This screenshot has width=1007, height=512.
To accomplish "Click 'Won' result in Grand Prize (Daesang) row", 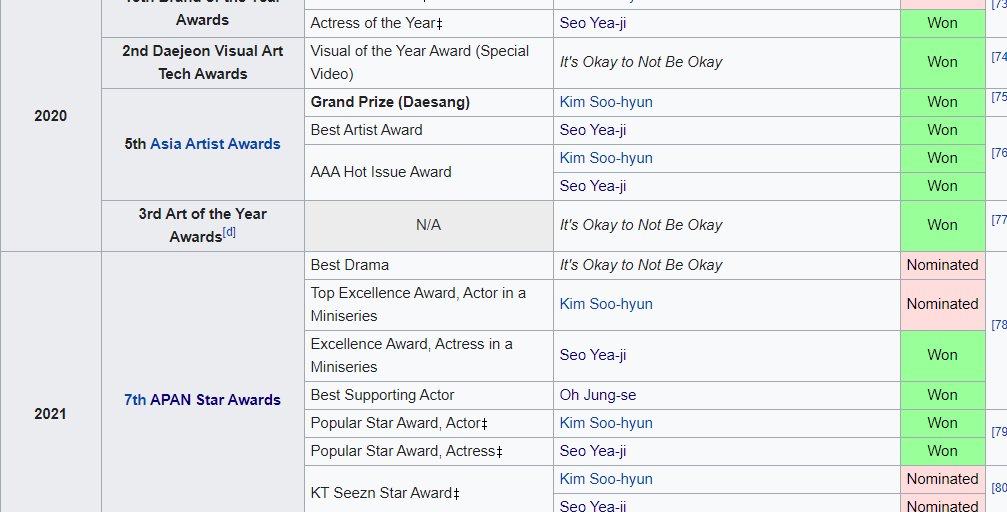I will click(x=942, y=102).
